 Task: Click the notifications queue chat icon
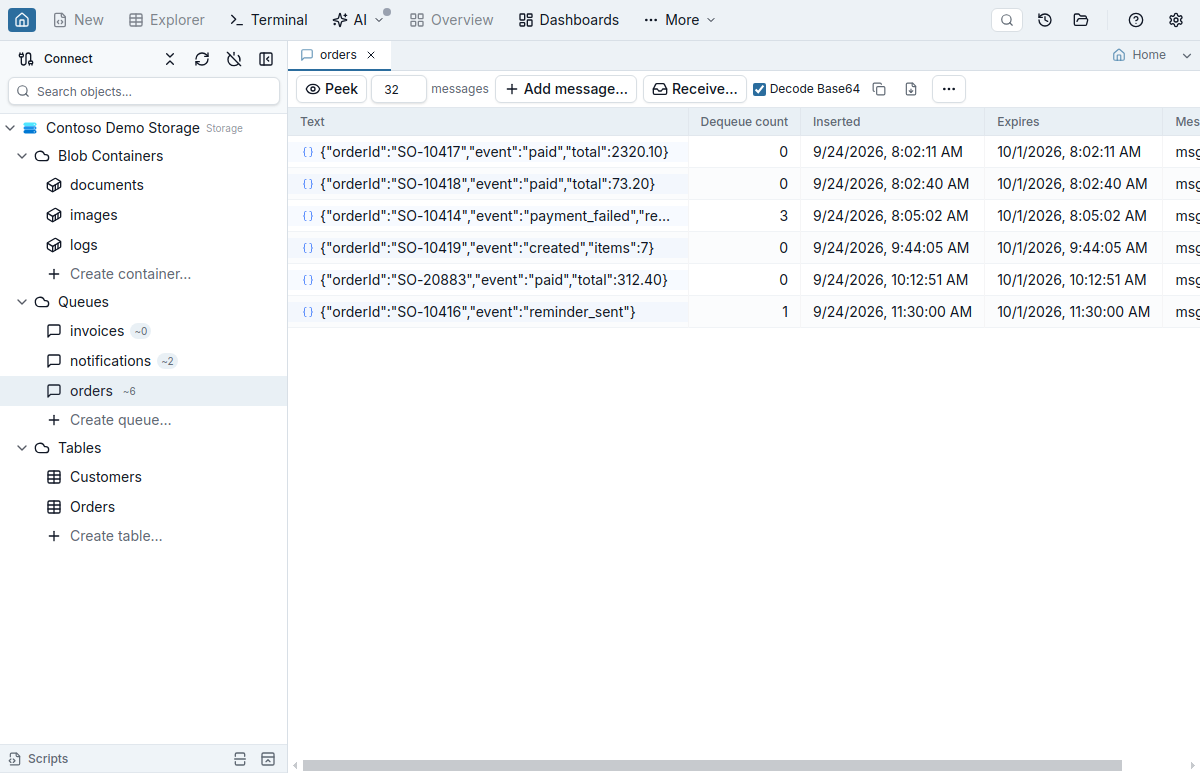pyautogui.click(x=54, y=361)
